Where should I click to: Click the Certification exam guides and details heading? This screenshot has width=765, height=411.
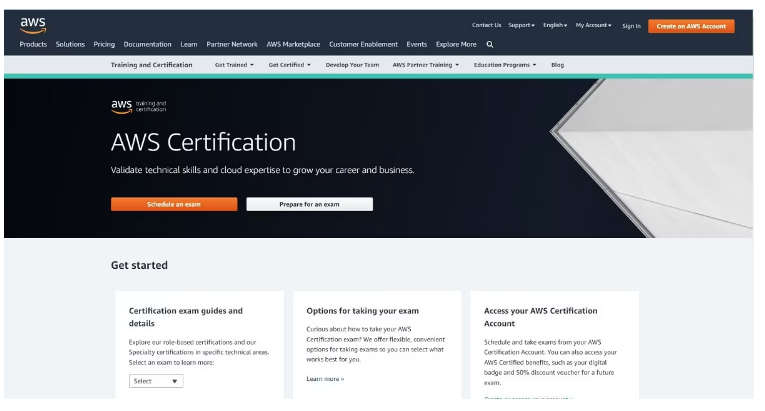(x=185, y=317)
